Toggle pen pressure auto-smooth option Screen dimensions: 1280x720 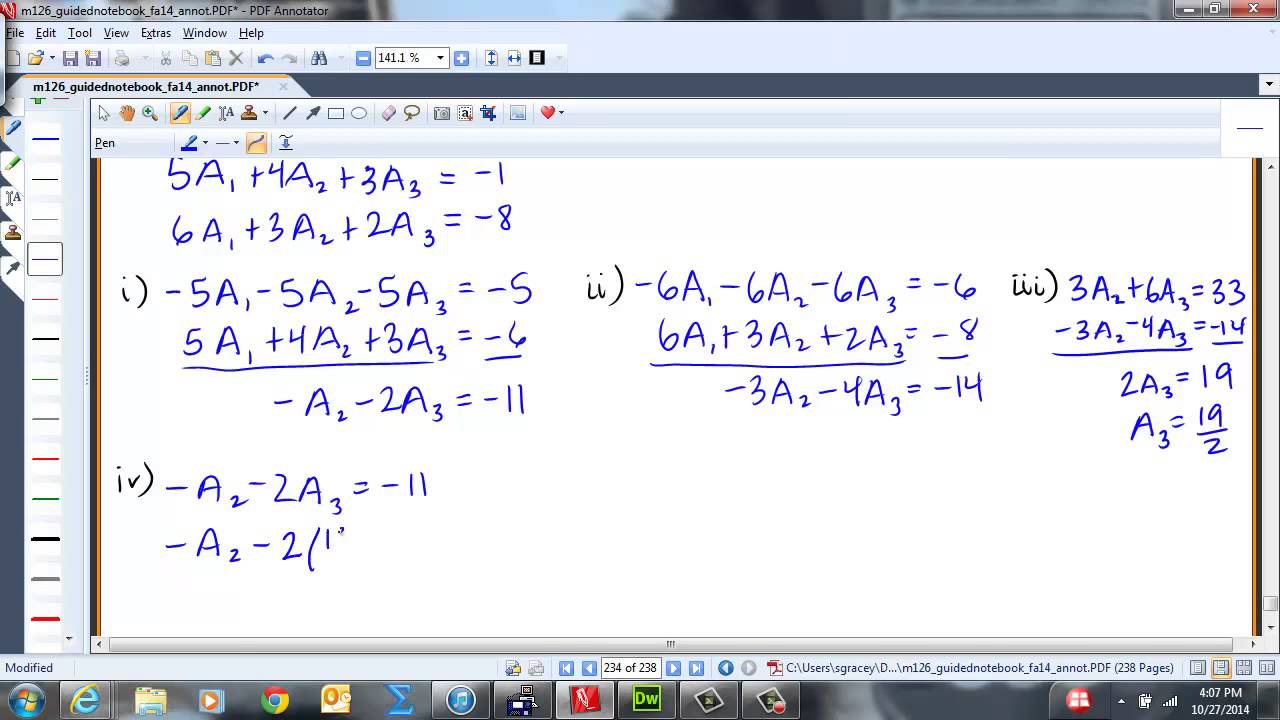pos(286,143)
